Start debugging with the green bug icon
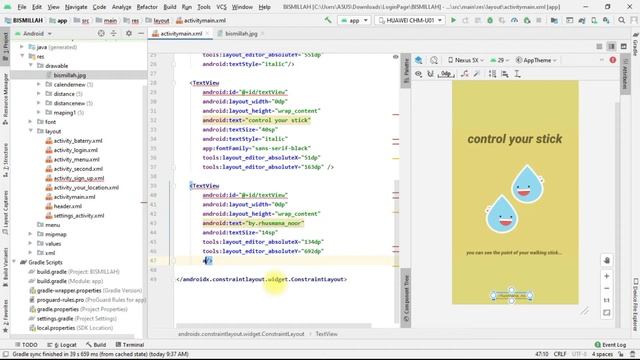The width and height of the screenshot is (640, 360). coord(490,20)
